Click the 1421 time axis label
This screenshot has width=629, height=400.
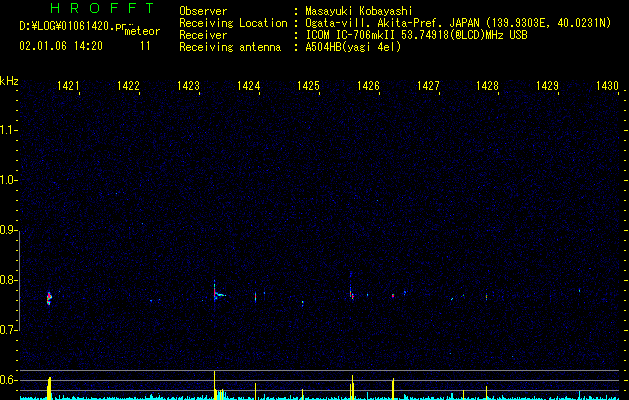(68, 86)
